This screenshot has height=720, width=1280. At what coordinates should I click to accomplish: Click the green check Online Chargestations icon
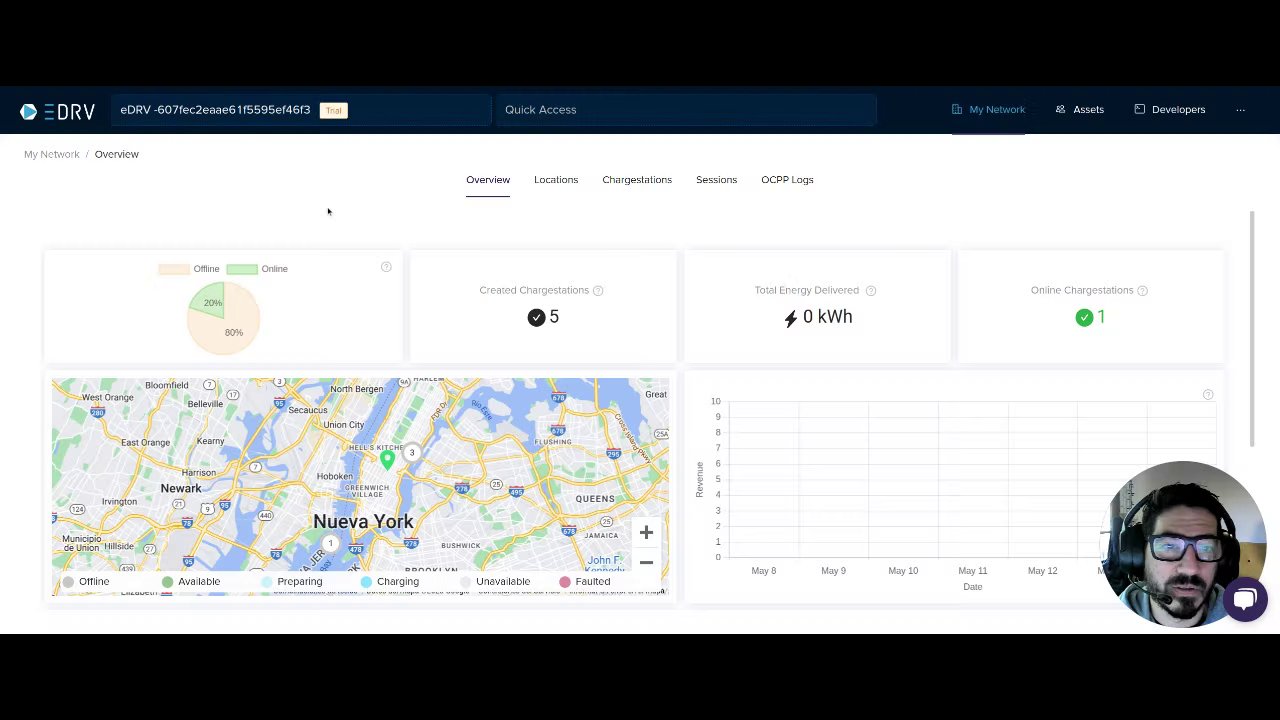point(1084,318)
